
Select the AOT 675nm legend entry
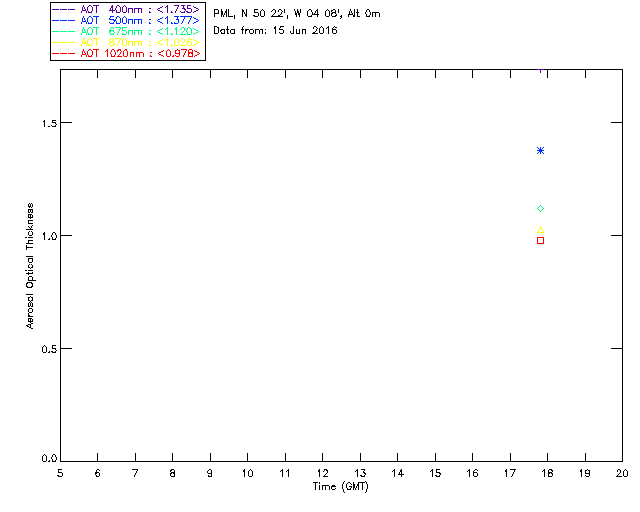point(128,32)
